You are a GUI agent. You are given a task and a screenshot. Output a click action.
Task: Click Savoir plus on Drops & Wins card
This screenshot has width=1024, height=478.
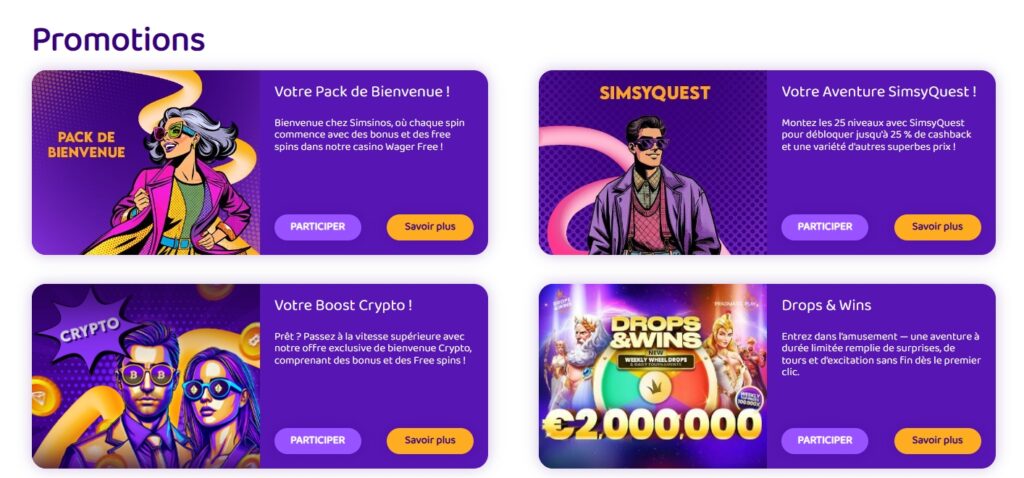click(x=937, y=440)
